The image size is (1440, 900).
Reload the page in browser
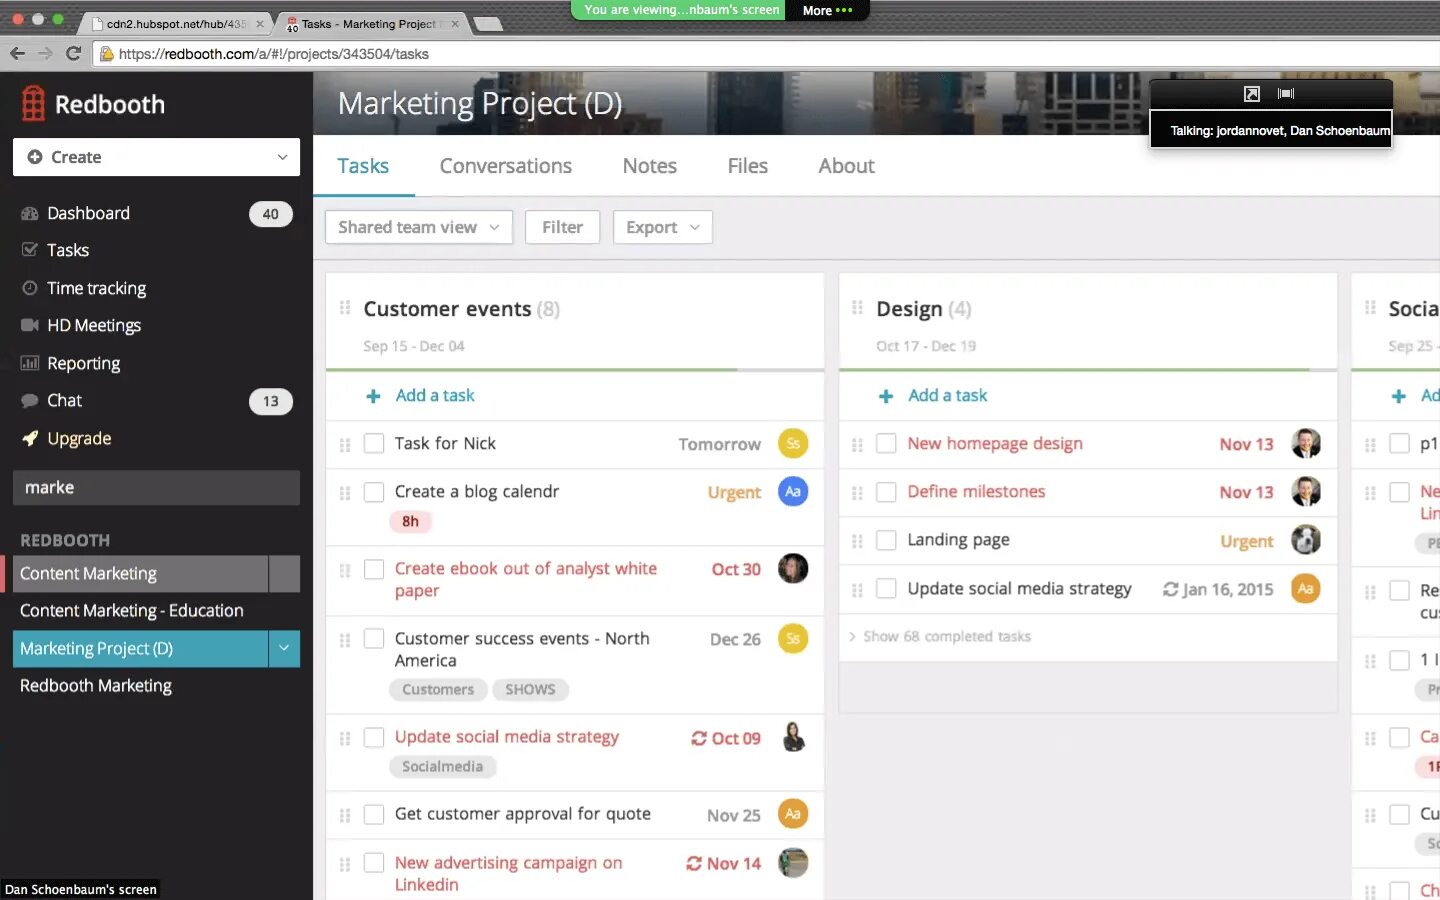point(73,53)
